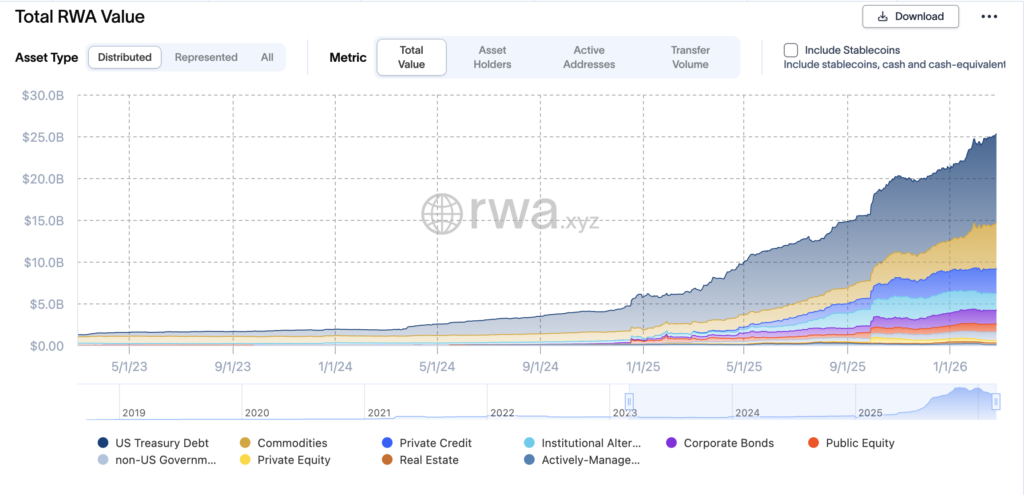Choose the All asset type option
The image size is (1024, 495).
[x=267, y=58]
